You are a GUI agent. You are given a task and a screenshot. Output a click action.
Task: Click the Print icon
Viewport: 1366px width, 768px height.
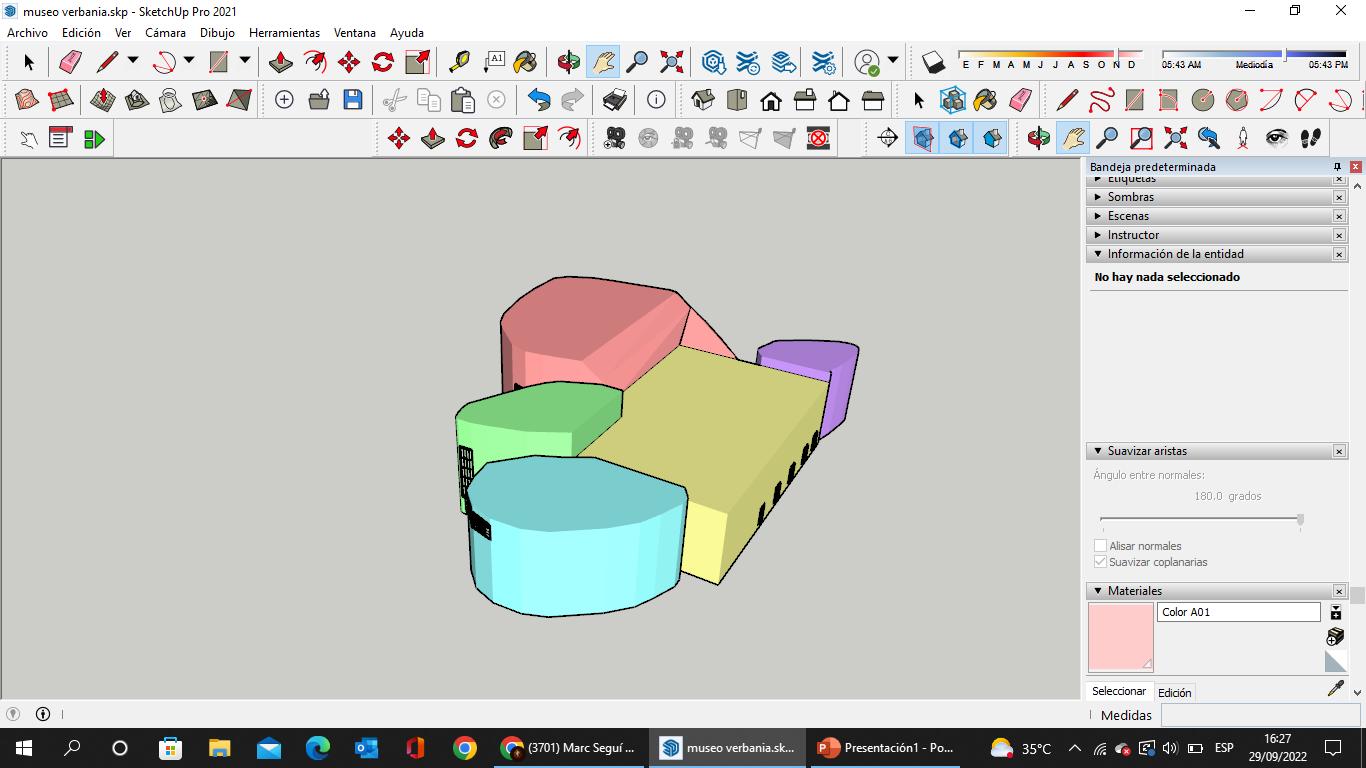(x=615, y=100)
